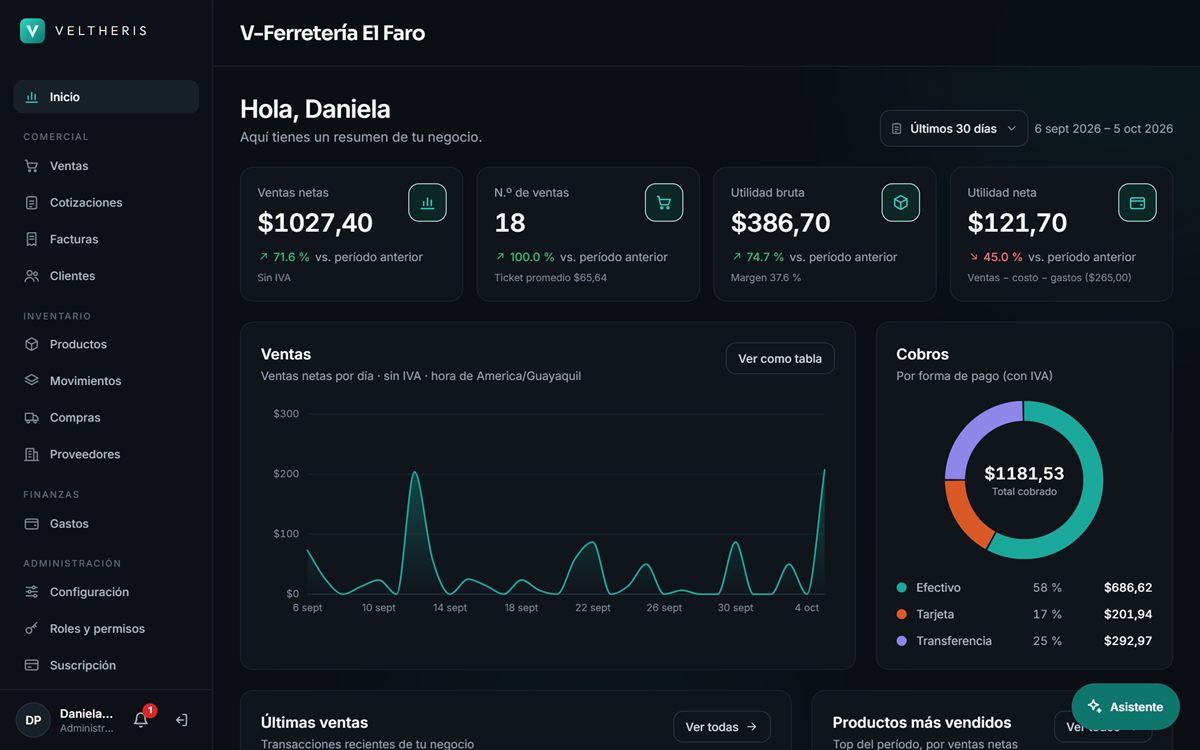This screenshot has width=1200, height=750.
Task: Click the Facturas receipt icon
Action: pos(32,239)
